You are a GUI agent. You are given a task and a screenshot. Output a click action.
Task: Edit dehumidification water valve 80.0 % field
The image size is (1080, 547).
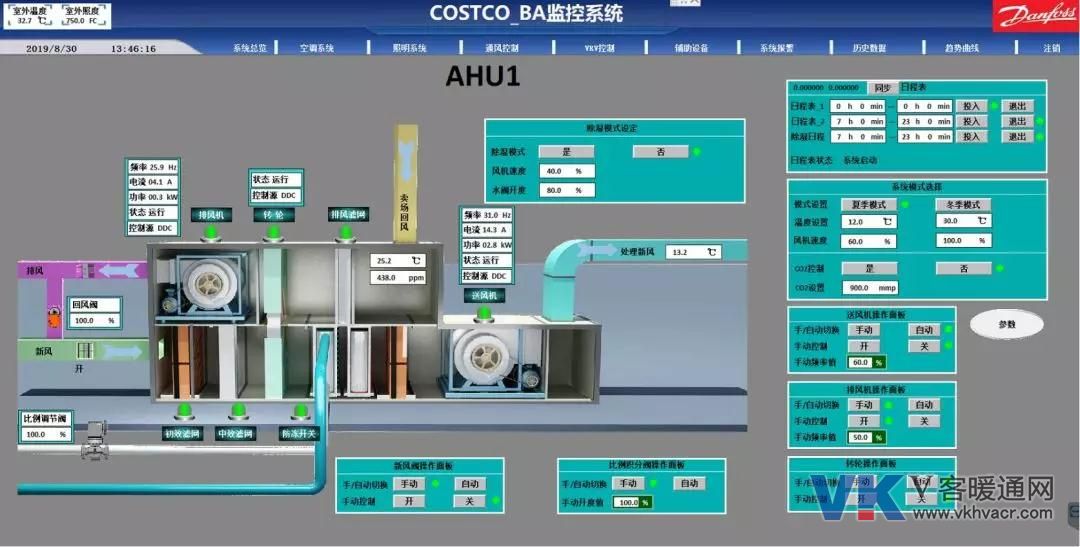point(566,190)
